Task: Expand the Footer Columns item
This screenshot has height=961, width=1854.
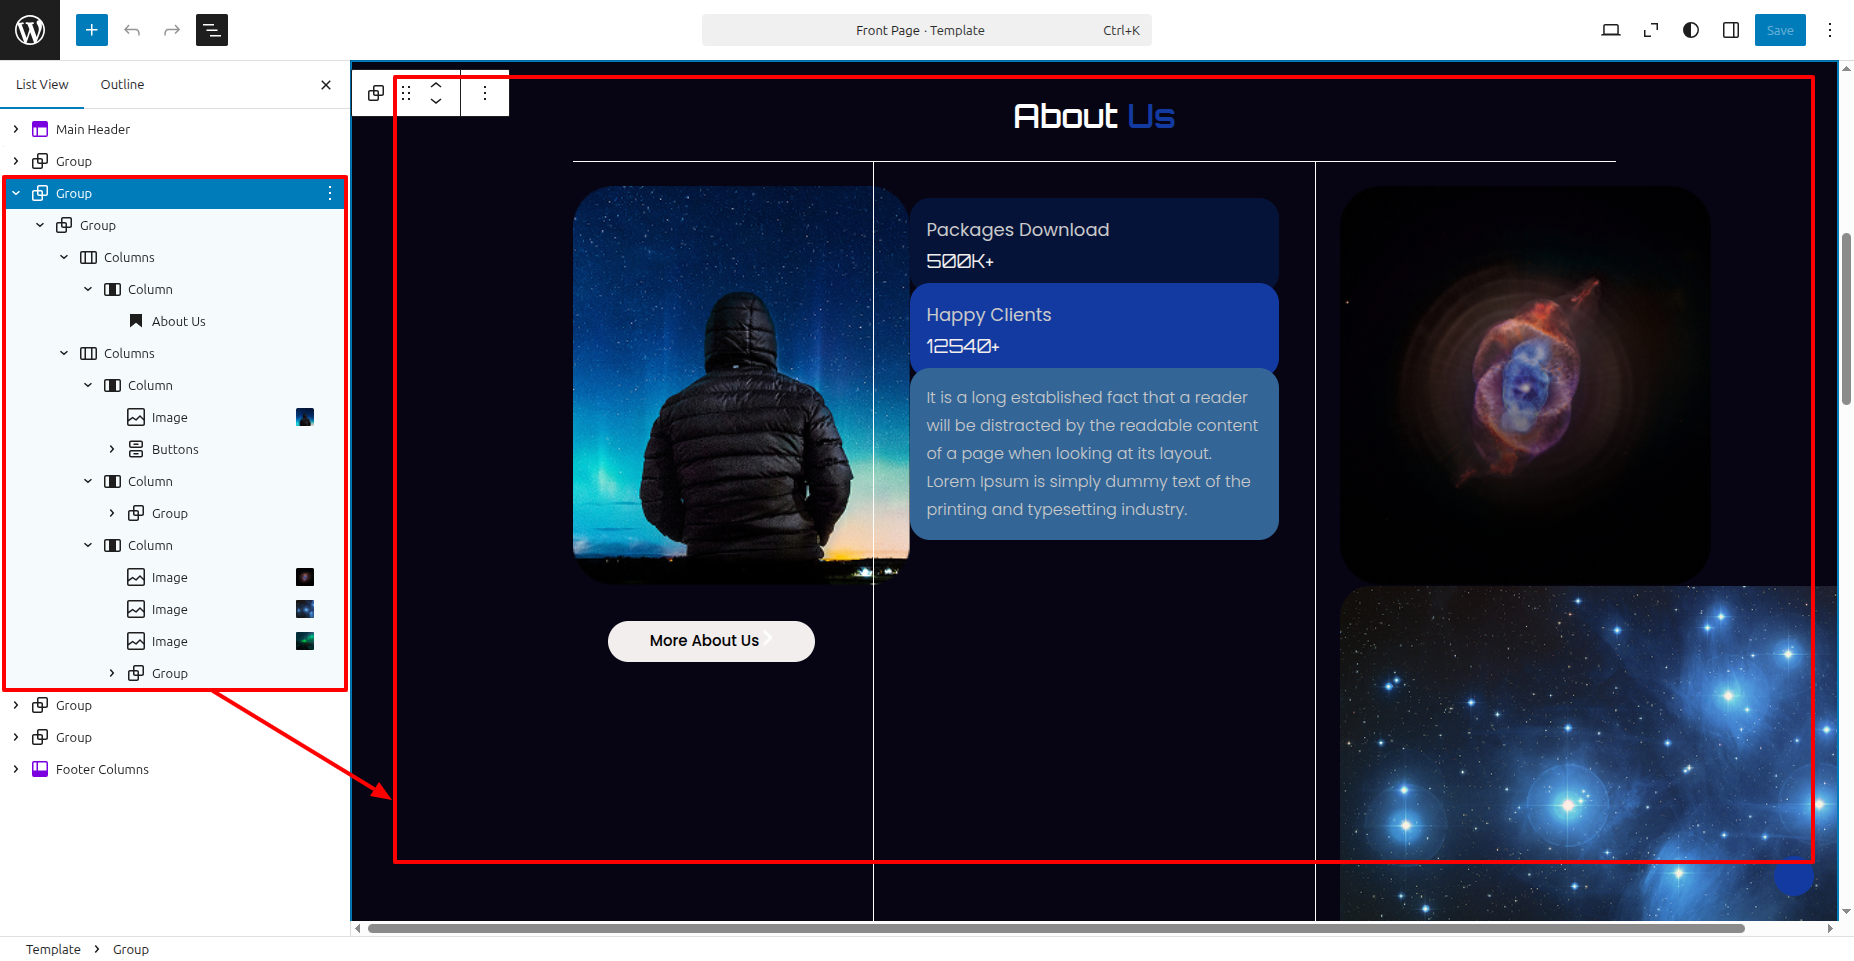Action: (16, 769)
